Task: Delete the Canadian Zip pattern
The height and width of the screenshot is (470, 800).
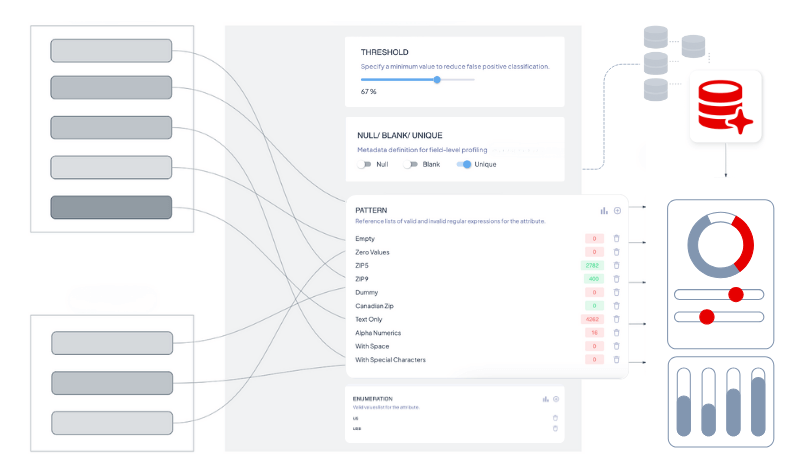Action: (x=617, y=305)
